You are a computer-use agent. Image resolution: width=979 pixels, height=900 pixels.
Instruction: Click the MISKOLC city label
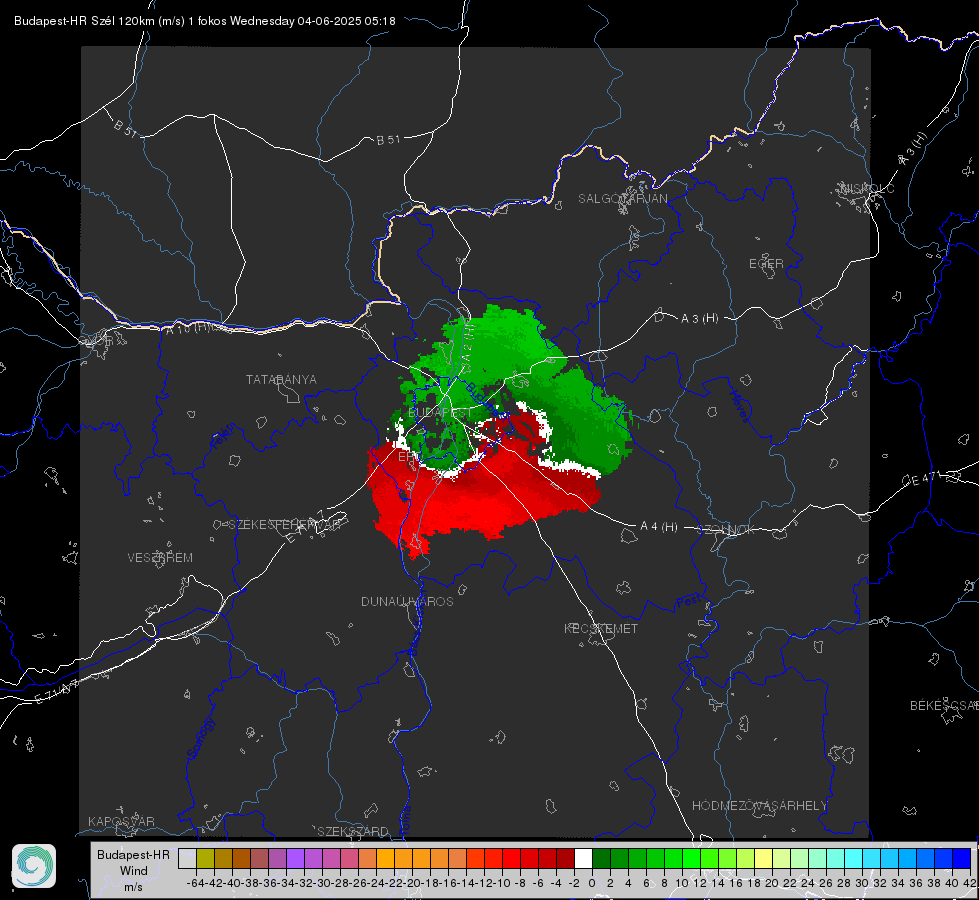pos(867,188)
